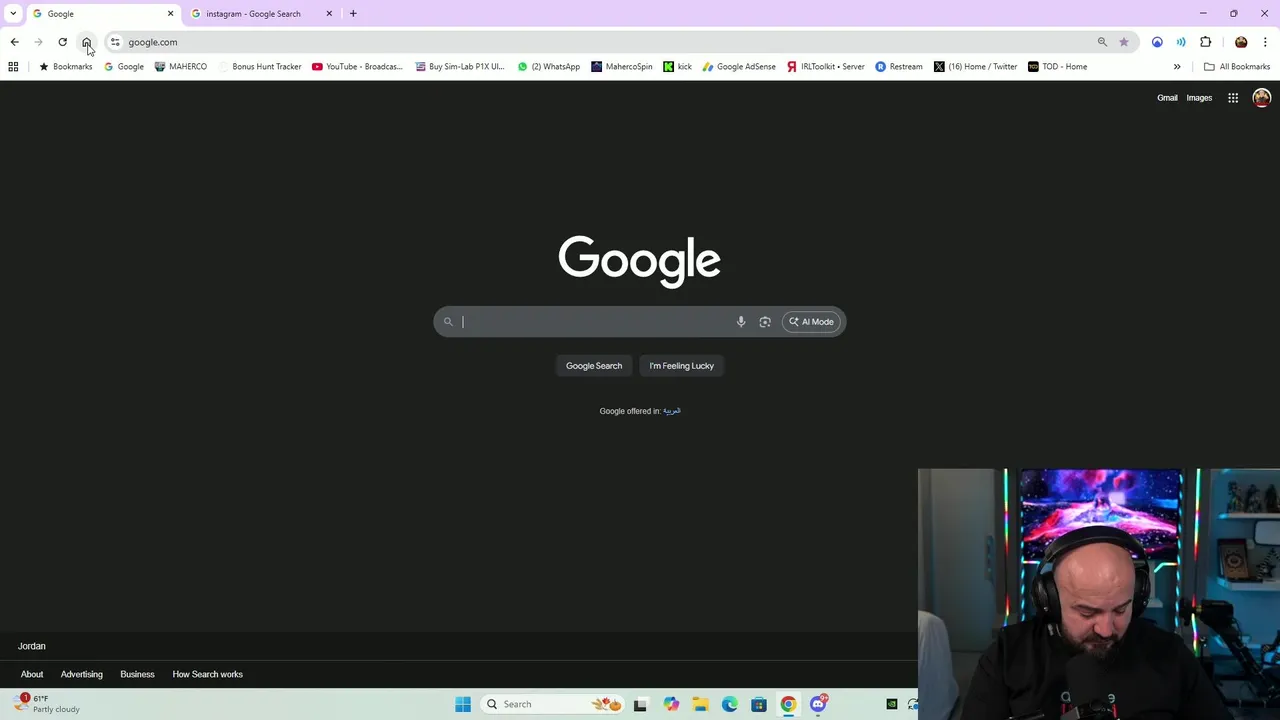Launch Copilot from the taskbar
Screen dimensions: 1280x720
point(671,704)
